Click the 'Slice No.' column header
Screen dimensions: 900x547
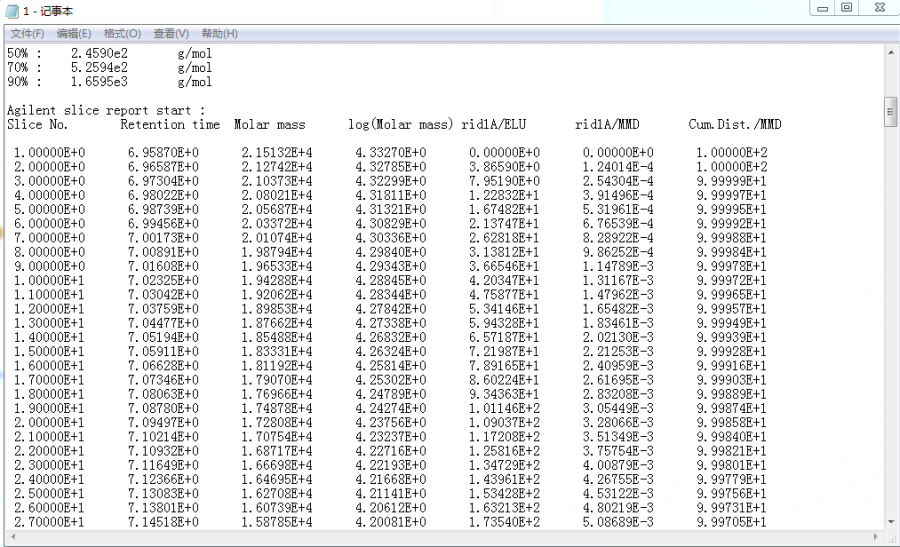pos(37,125)
